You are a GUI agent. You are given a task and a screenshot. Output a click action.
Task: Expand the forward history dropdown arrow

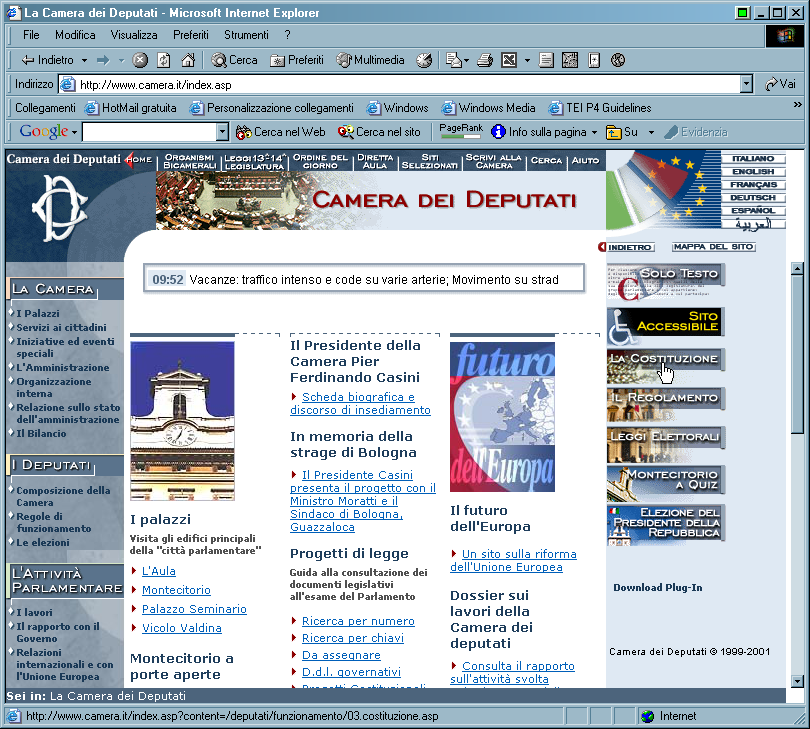(x=121, y=60)
